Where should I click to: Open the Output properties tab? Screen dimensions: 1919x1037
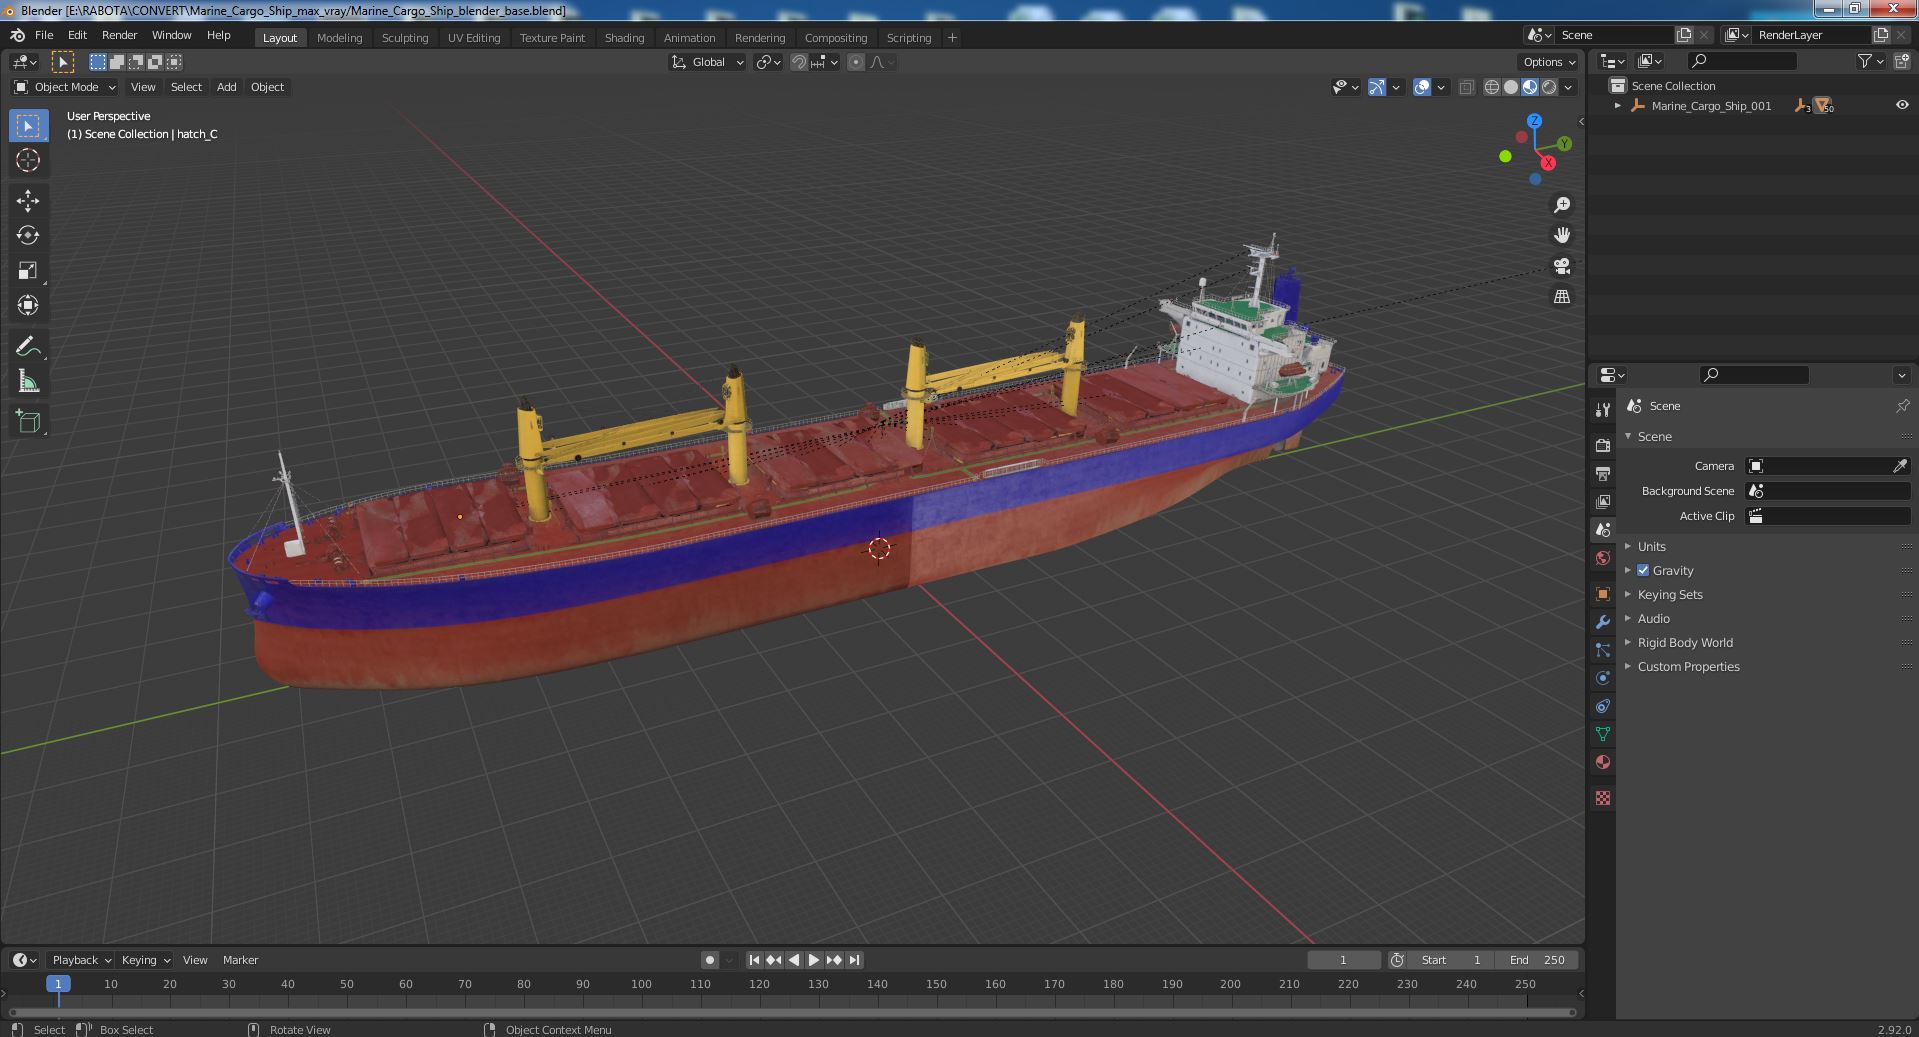tap(1603, 473)
